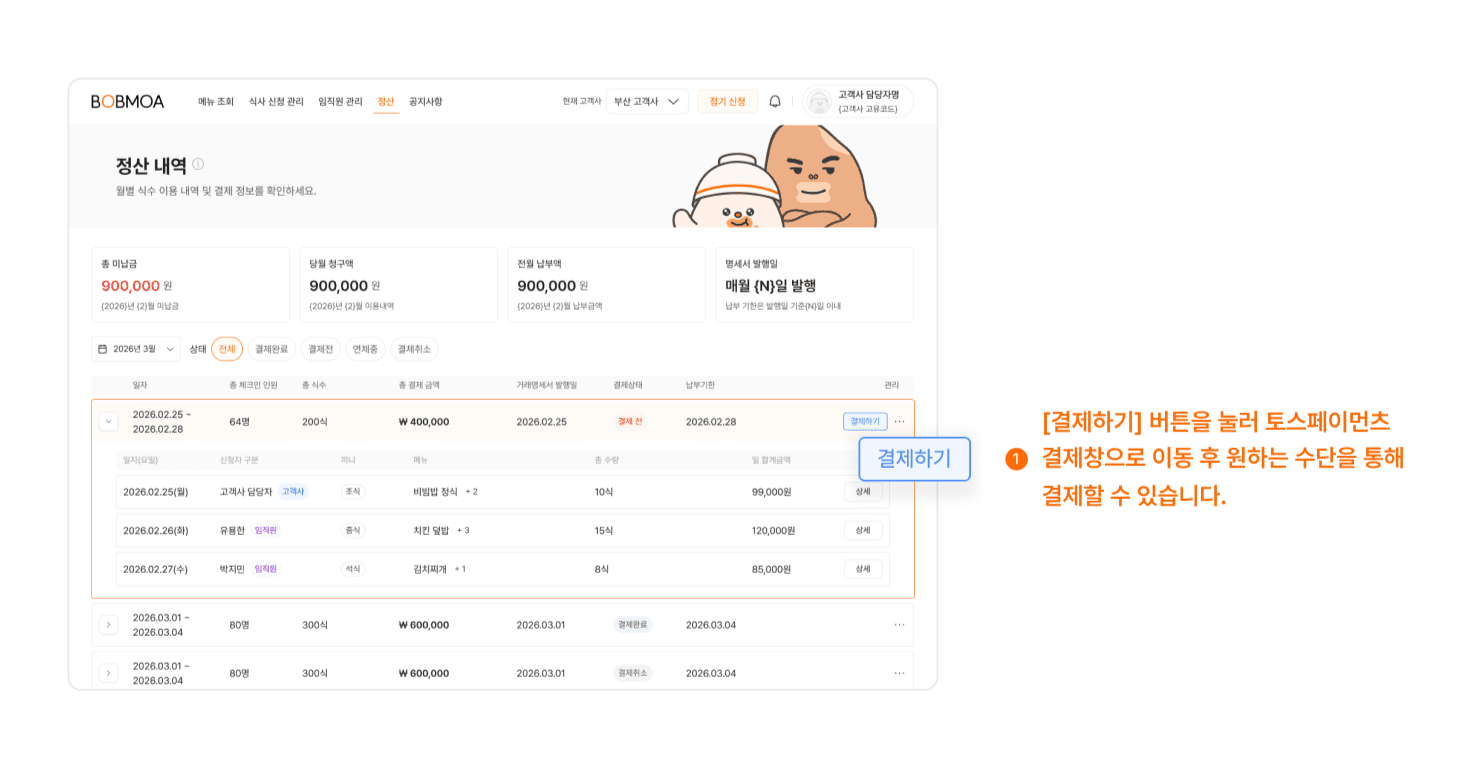The width and height of the screenshot is (1472, 768).
Task: Click the 정기 신청 button
Action: click(728, 101)
